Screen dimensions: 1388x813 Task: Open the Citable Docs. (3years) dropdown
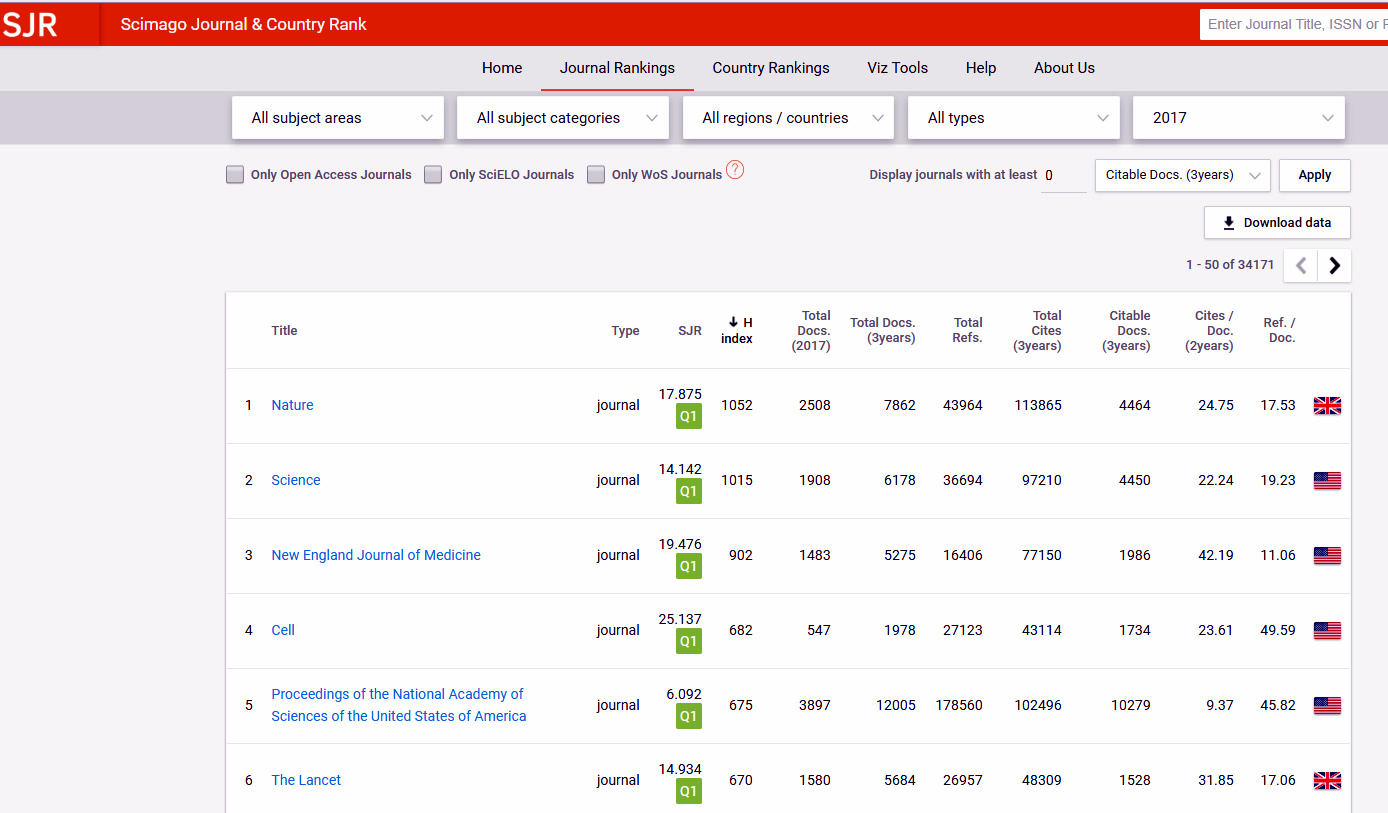click(1182, 175)
